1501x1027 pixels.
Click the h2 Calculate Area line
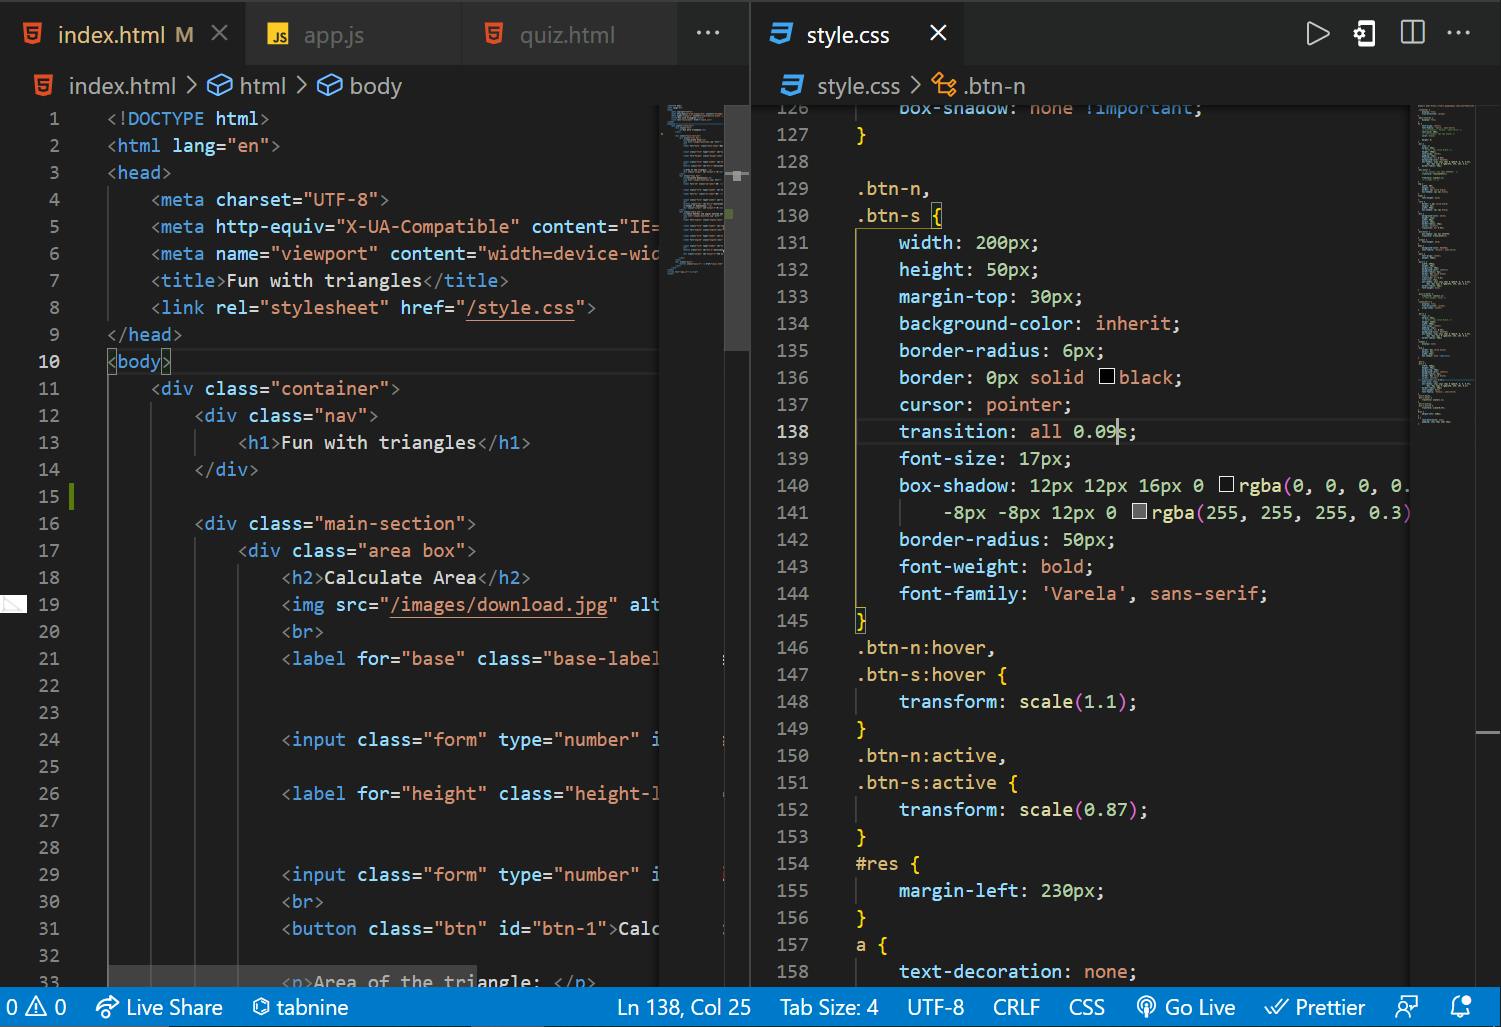pos(406,577)
